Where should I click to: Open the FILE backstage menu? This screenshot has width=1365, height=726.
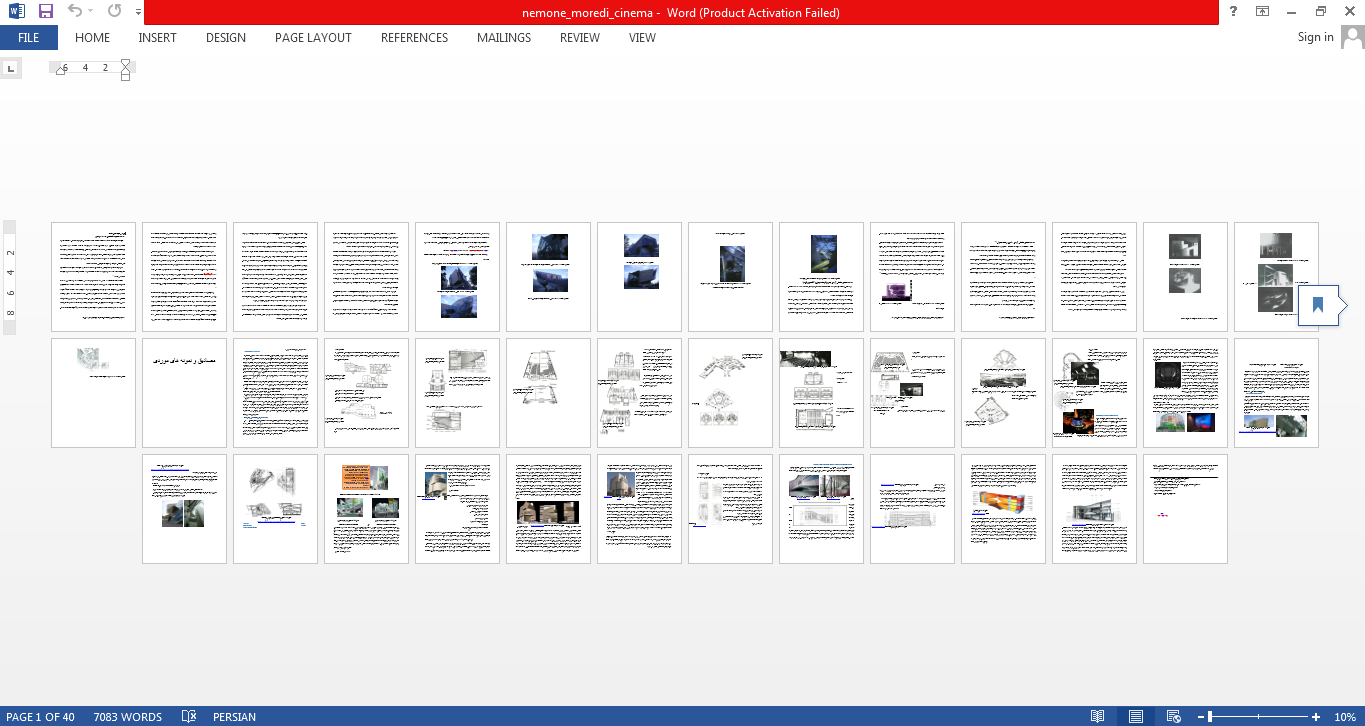click(28, 38)
